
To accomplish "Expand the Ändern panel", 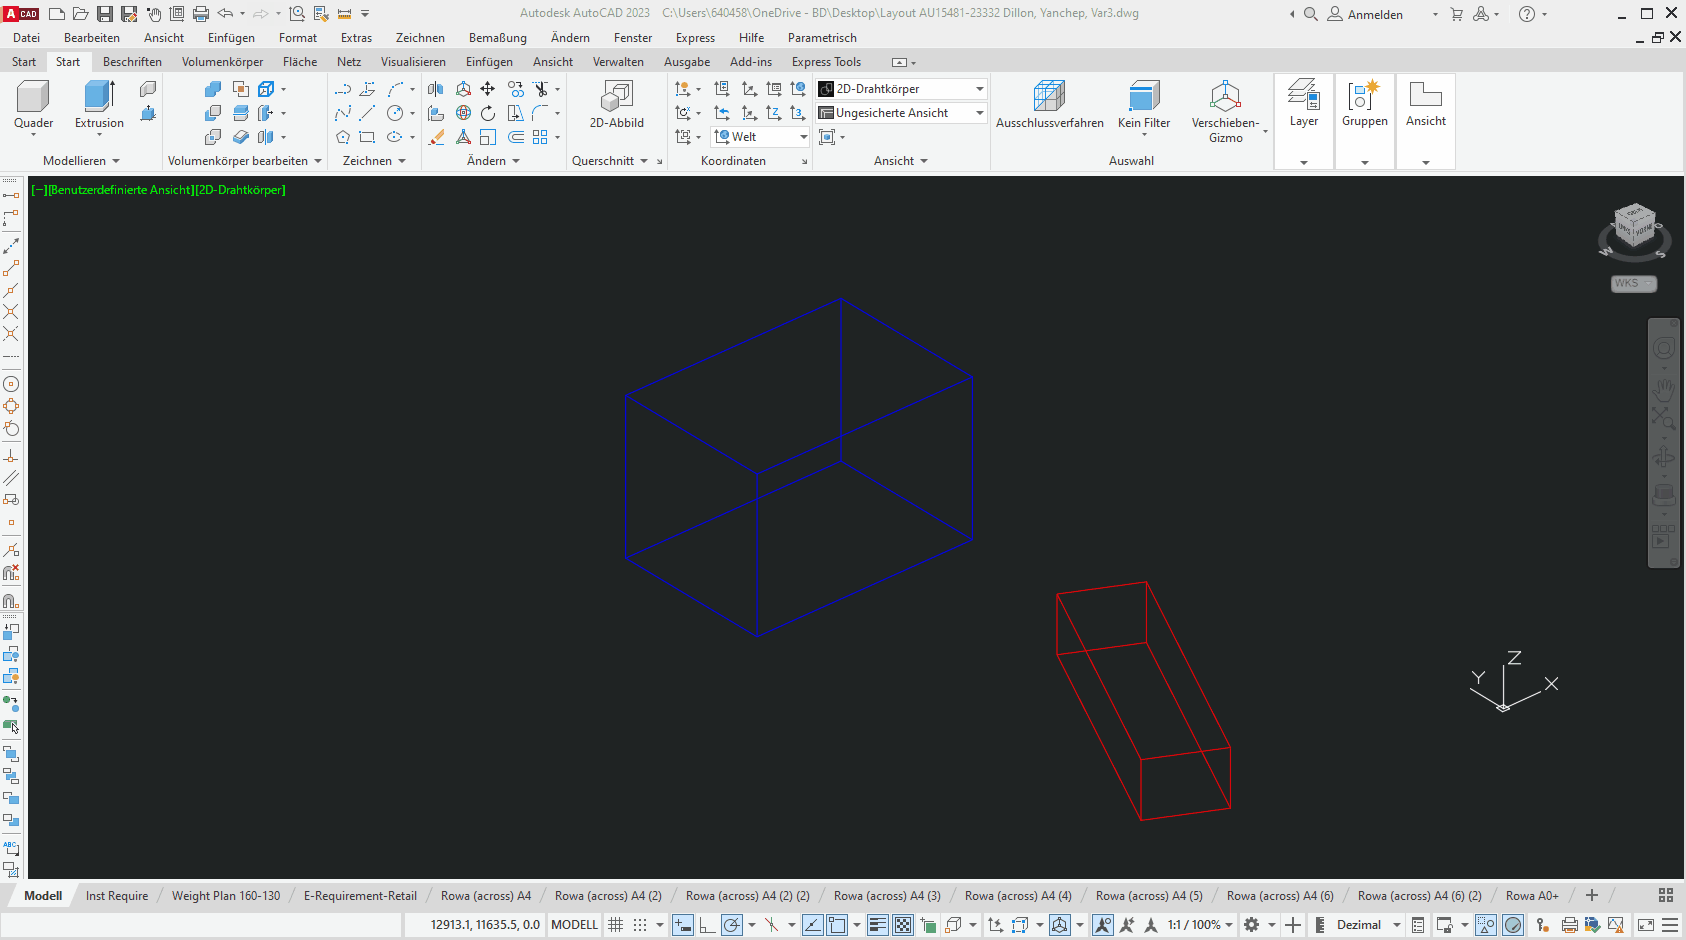I will pos(493,161).
